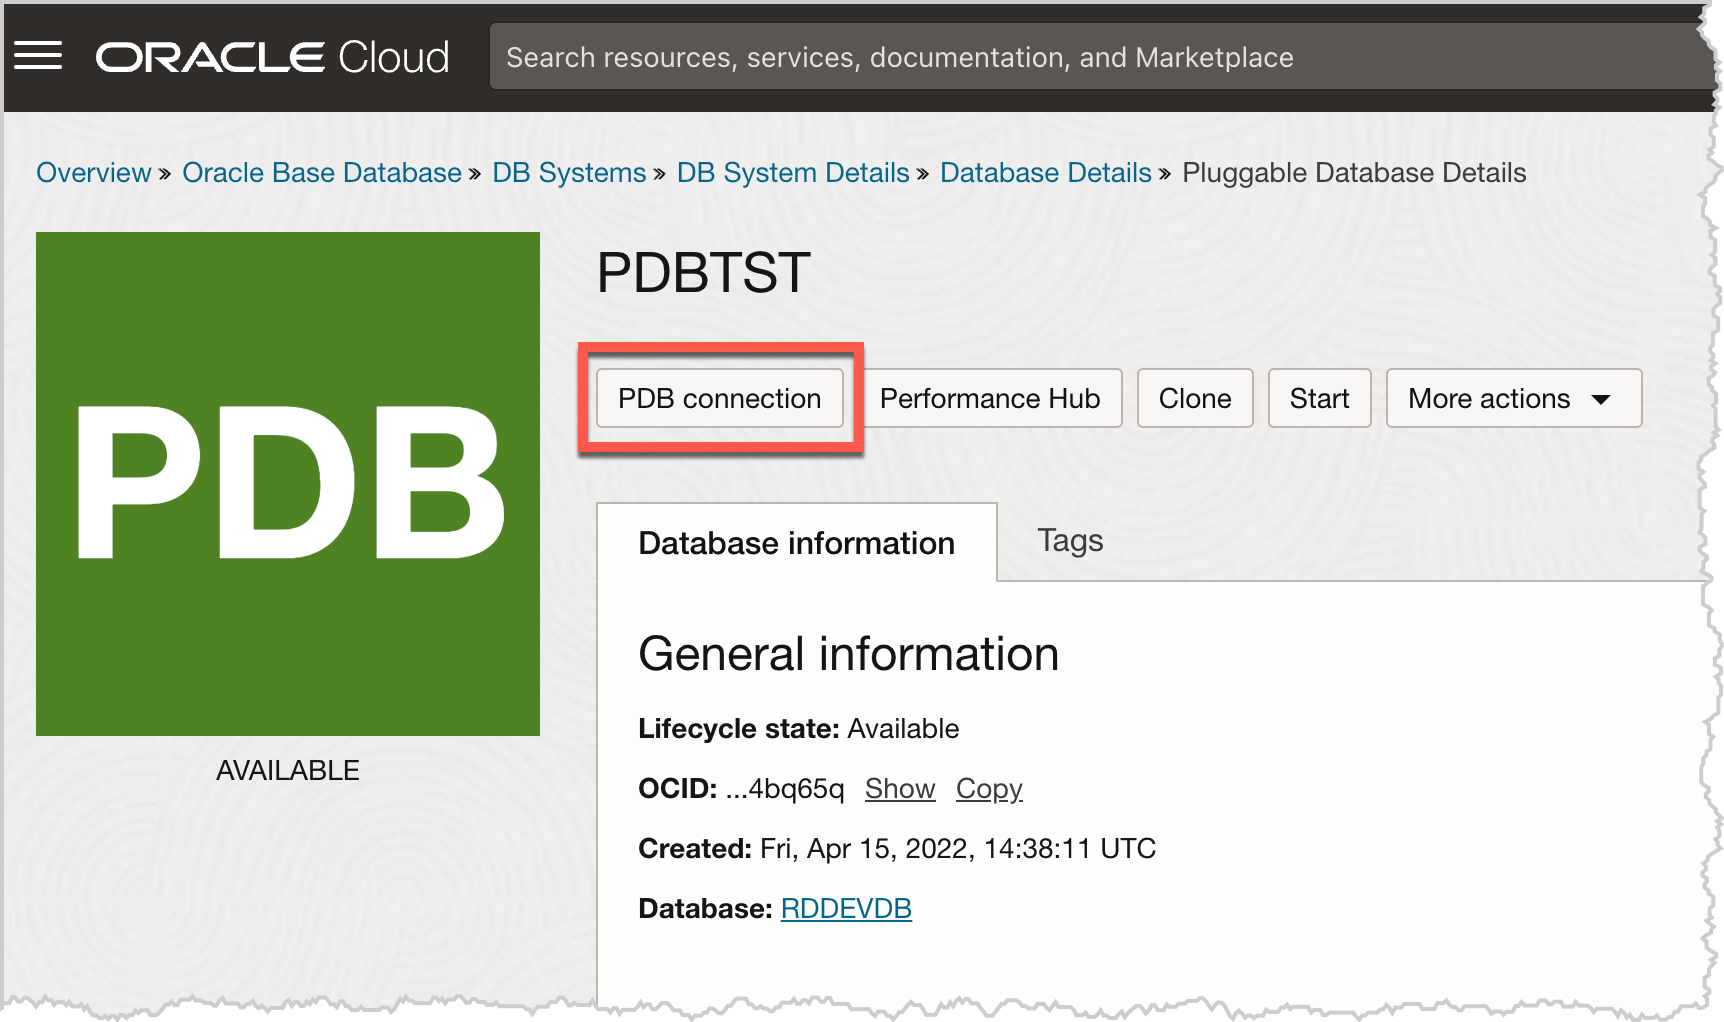Return to Database Details breadcrumb

click(1046, 173)
